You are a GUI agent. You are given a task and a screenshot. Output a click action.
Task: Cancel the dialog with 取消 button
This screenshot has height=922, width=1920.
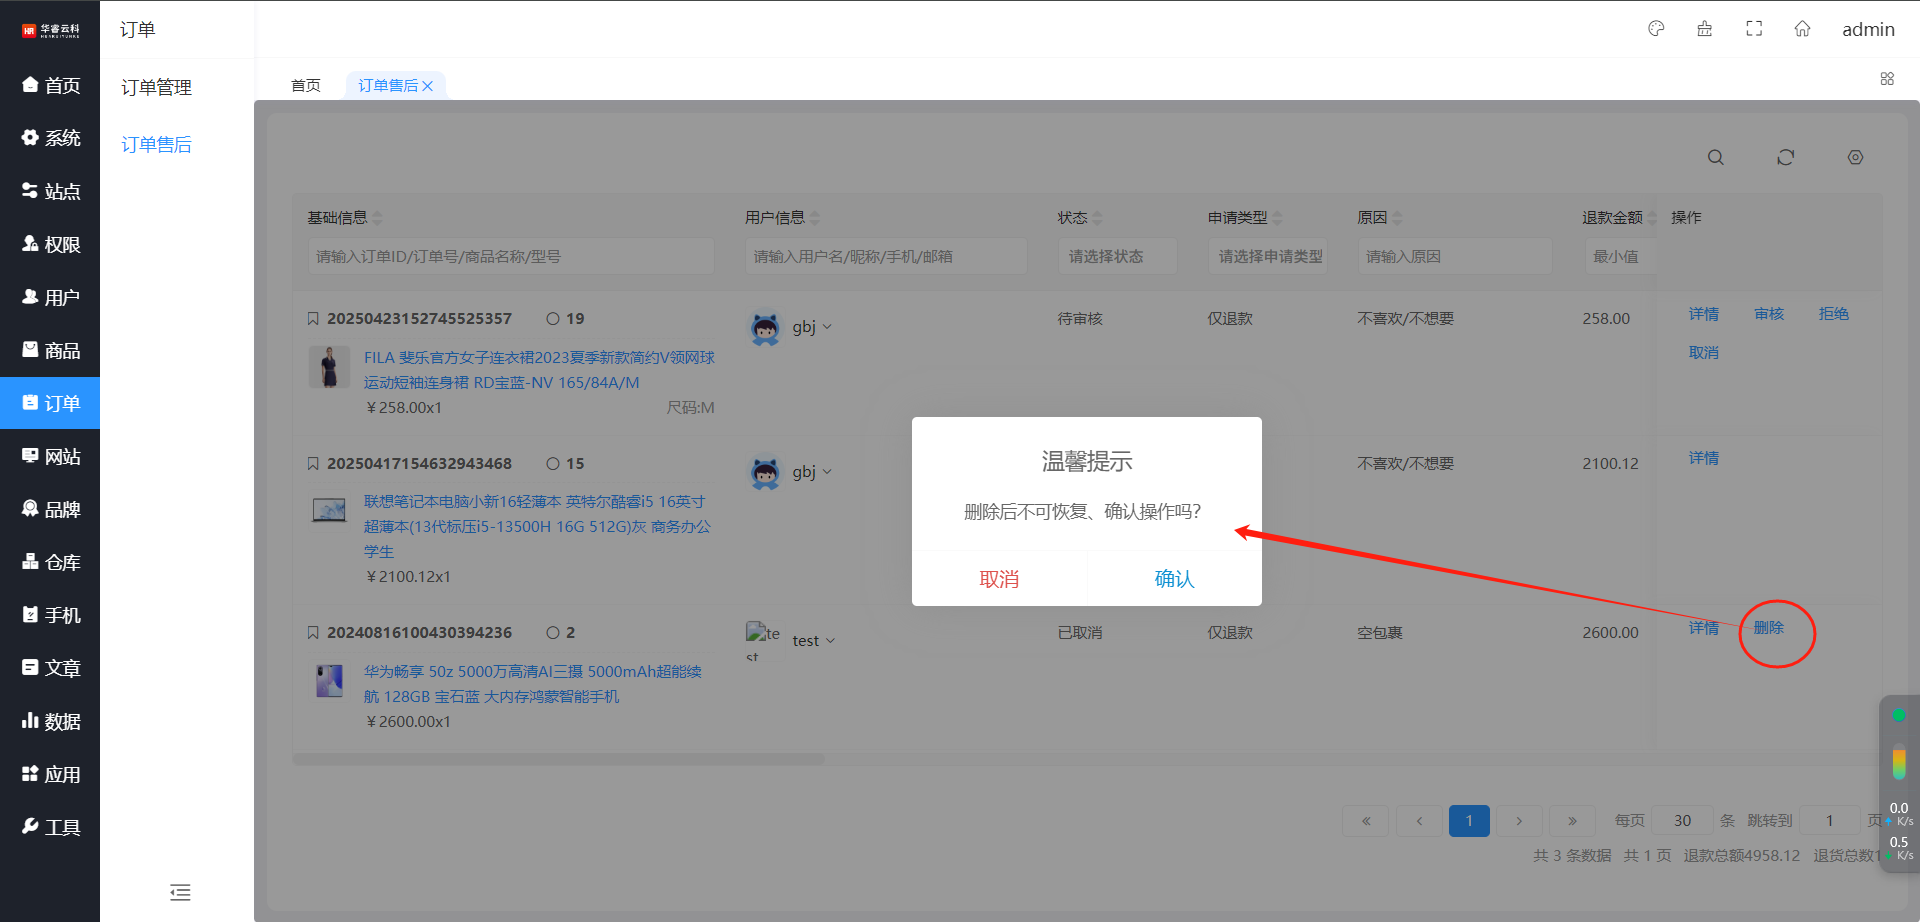point(999,579)
